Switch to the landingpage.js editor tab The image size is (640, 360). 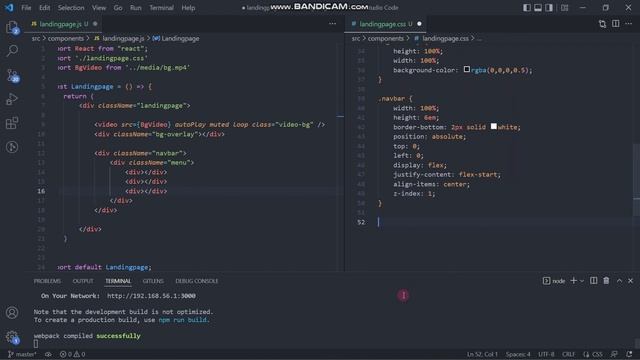coord(61,24)
